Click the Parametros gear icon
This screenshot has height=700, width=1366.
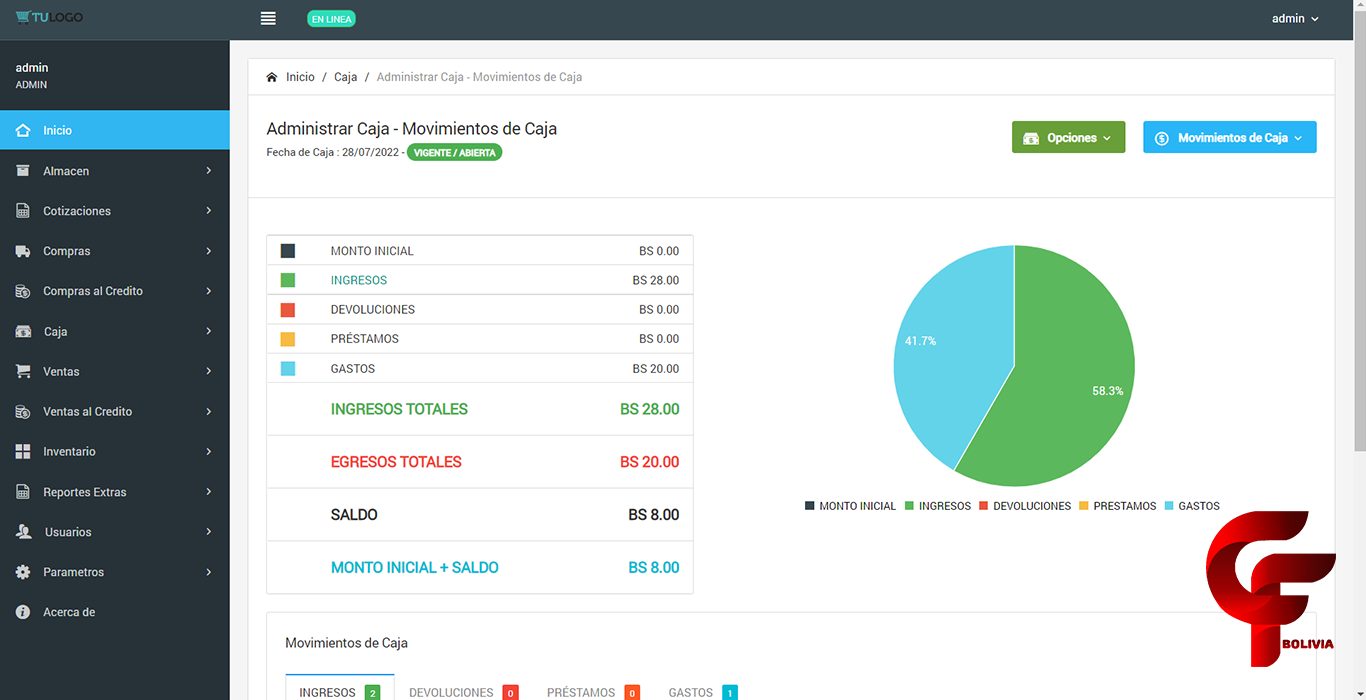click(x=23, y=572)
